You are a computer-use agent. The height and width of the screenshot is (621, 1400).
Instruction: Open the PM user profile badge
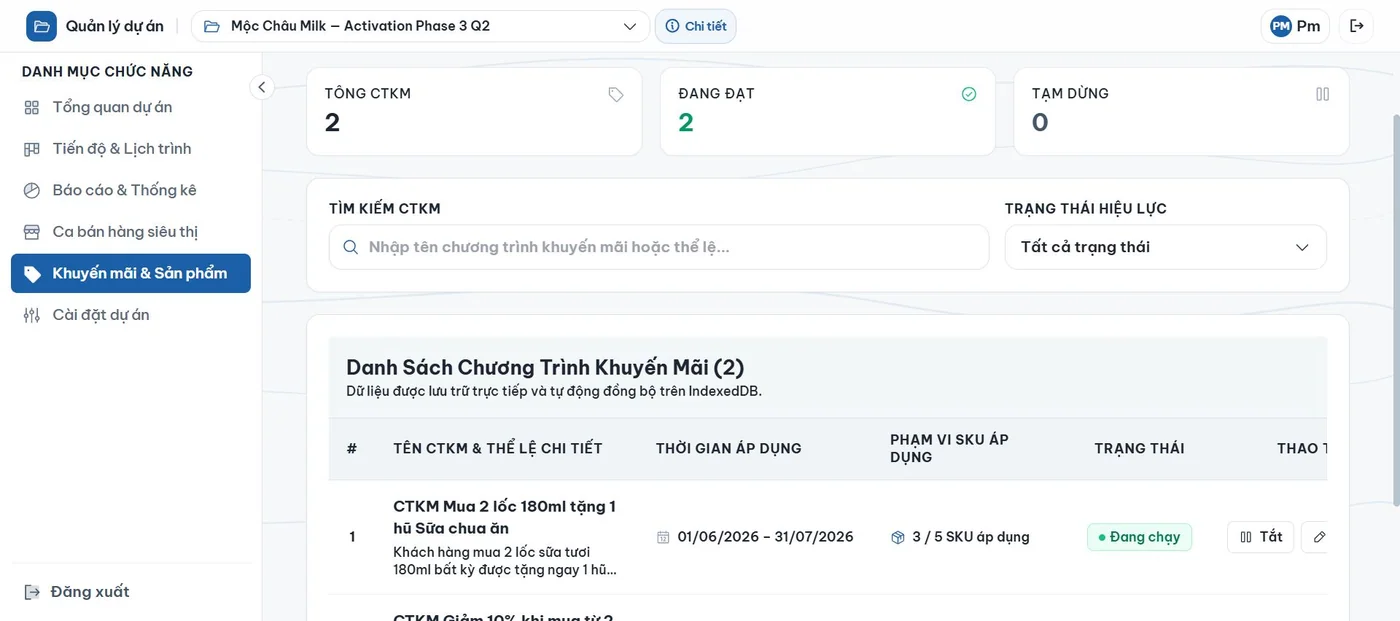coord(1295,26)
